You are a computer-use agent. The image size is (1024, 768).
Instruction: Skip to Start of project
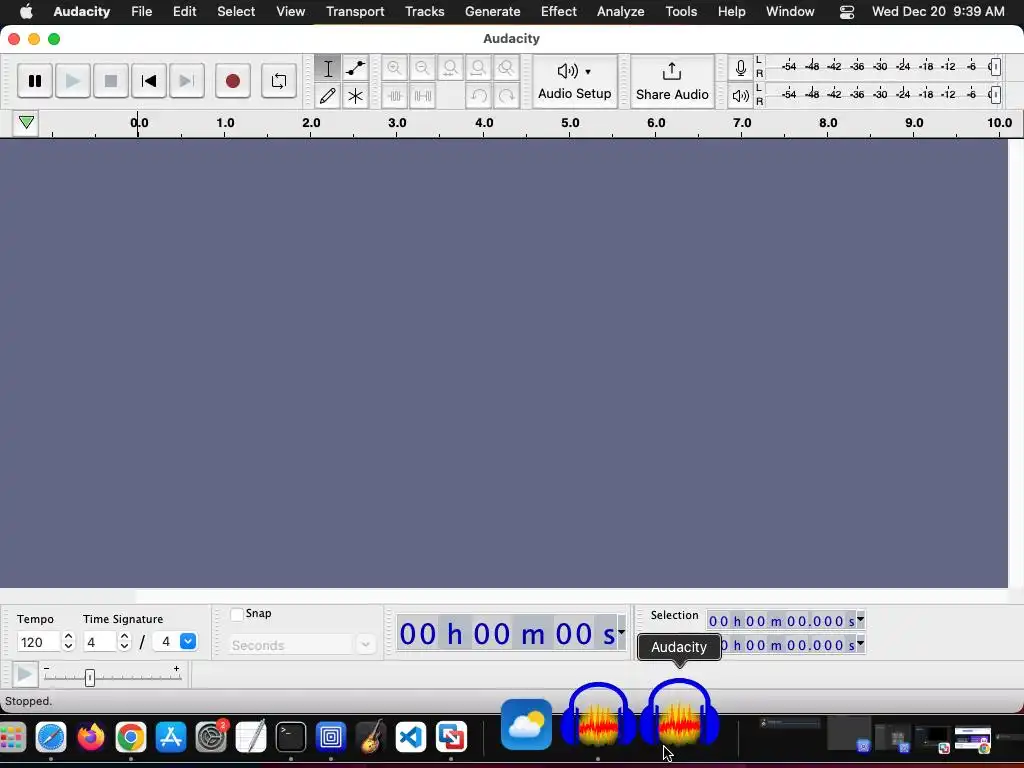click(149, 81)
